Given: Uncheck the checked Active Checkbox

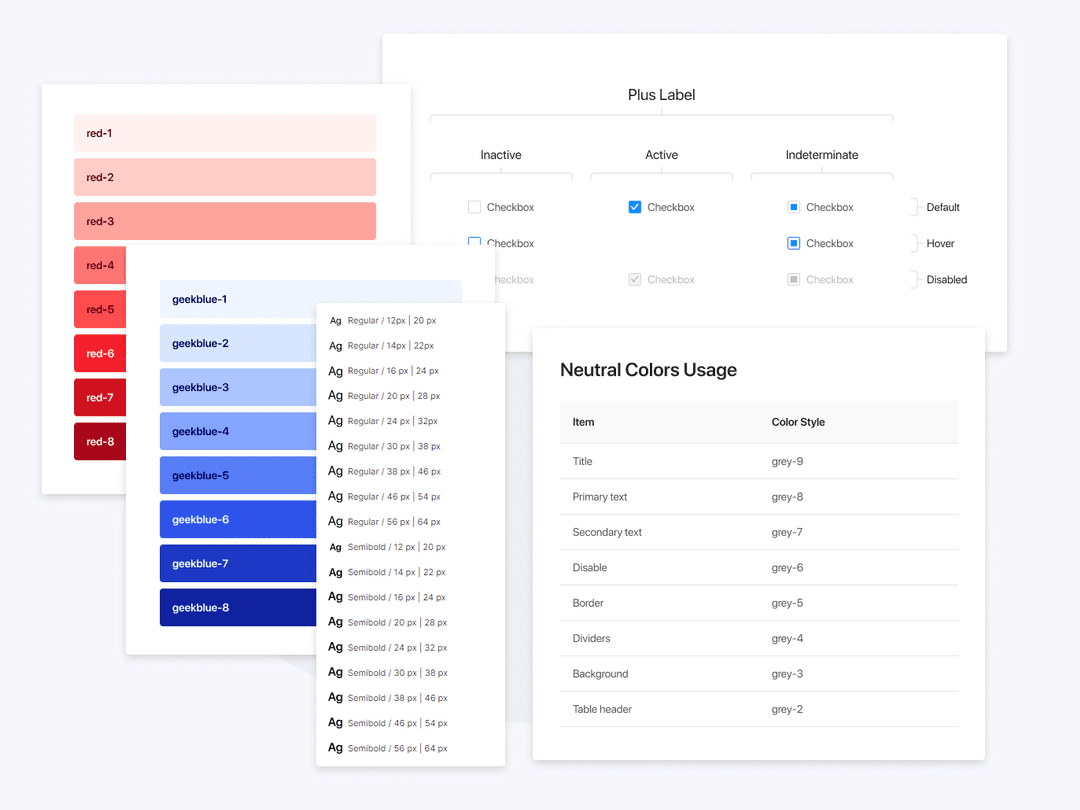Looking at the screenshot, I should tap(634, 207).
